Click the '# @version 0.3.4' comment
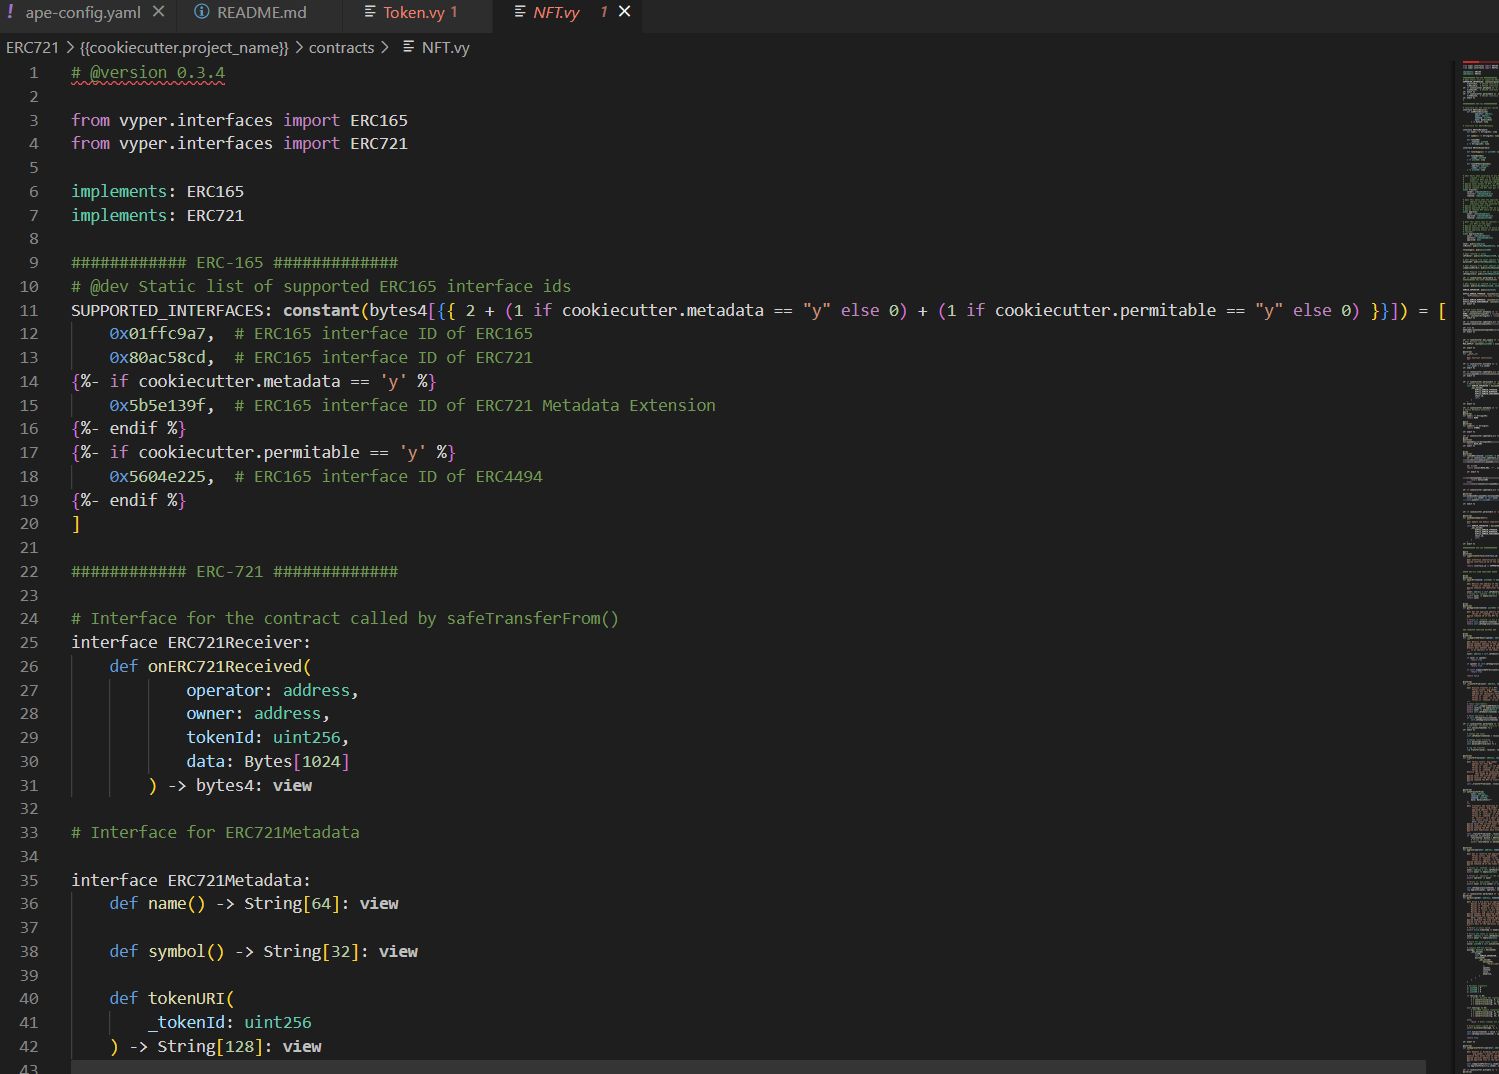 tap(148, 73)
